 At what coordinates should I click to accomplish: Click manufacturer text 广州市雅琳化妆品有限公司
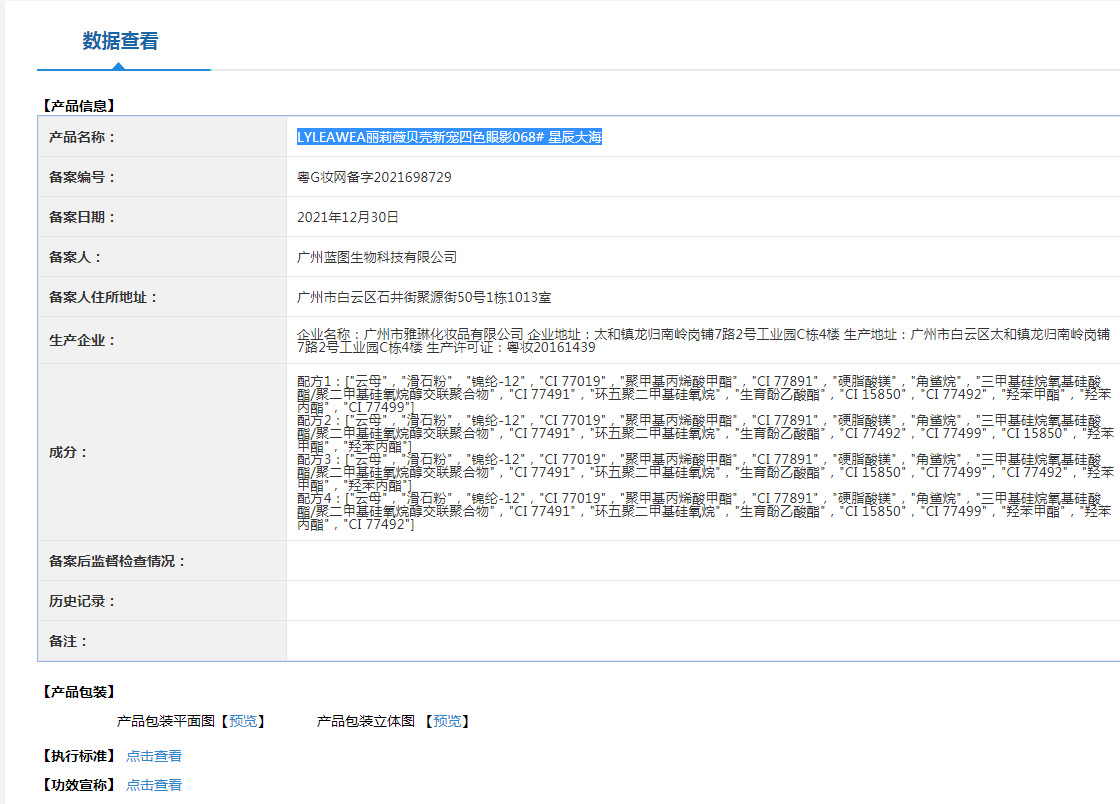[x=444, y=334]
